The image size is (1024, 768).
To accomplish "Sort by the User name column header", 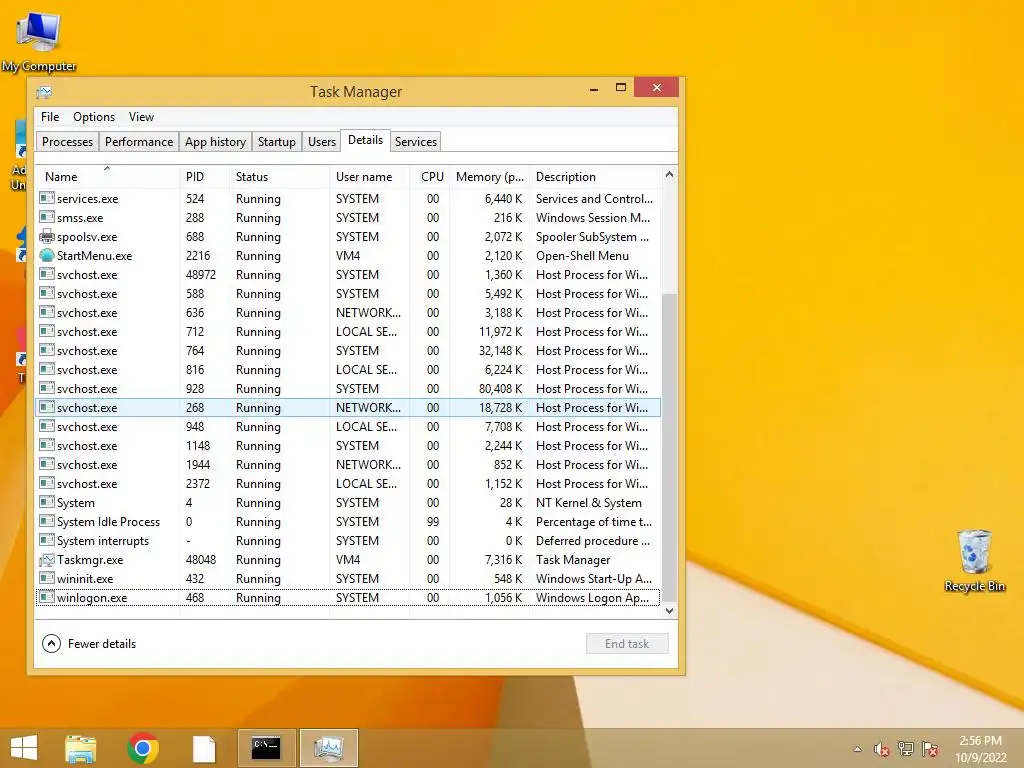I will [x=370, y=176].
